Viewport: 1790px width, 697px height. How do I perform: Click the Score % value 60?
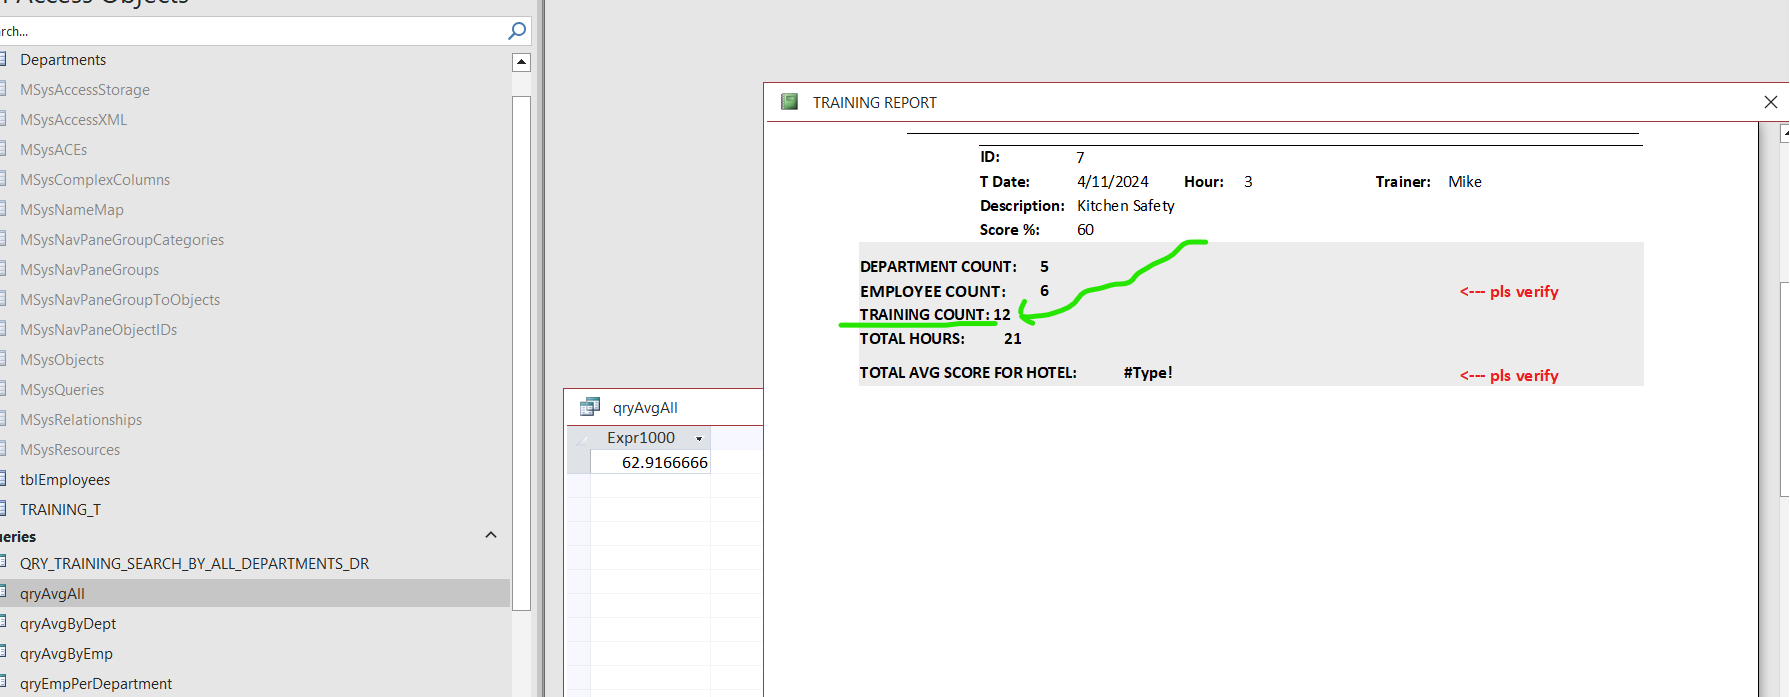pyautogui.click(x=1085, y=230)
